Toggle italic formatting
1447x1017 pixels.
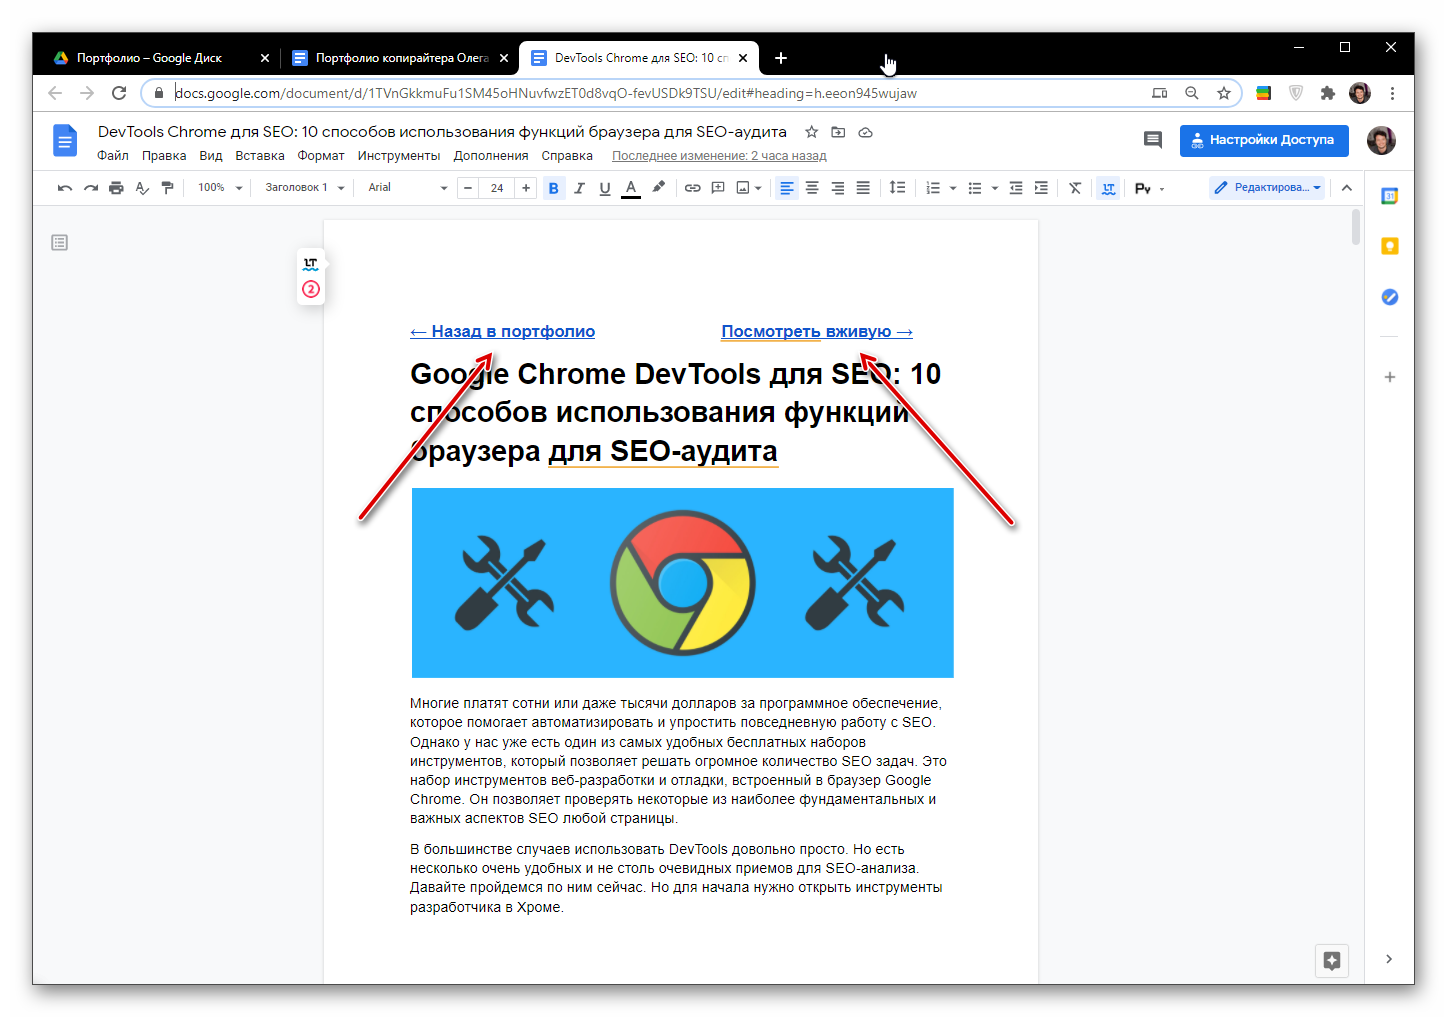tap(579, 188)
